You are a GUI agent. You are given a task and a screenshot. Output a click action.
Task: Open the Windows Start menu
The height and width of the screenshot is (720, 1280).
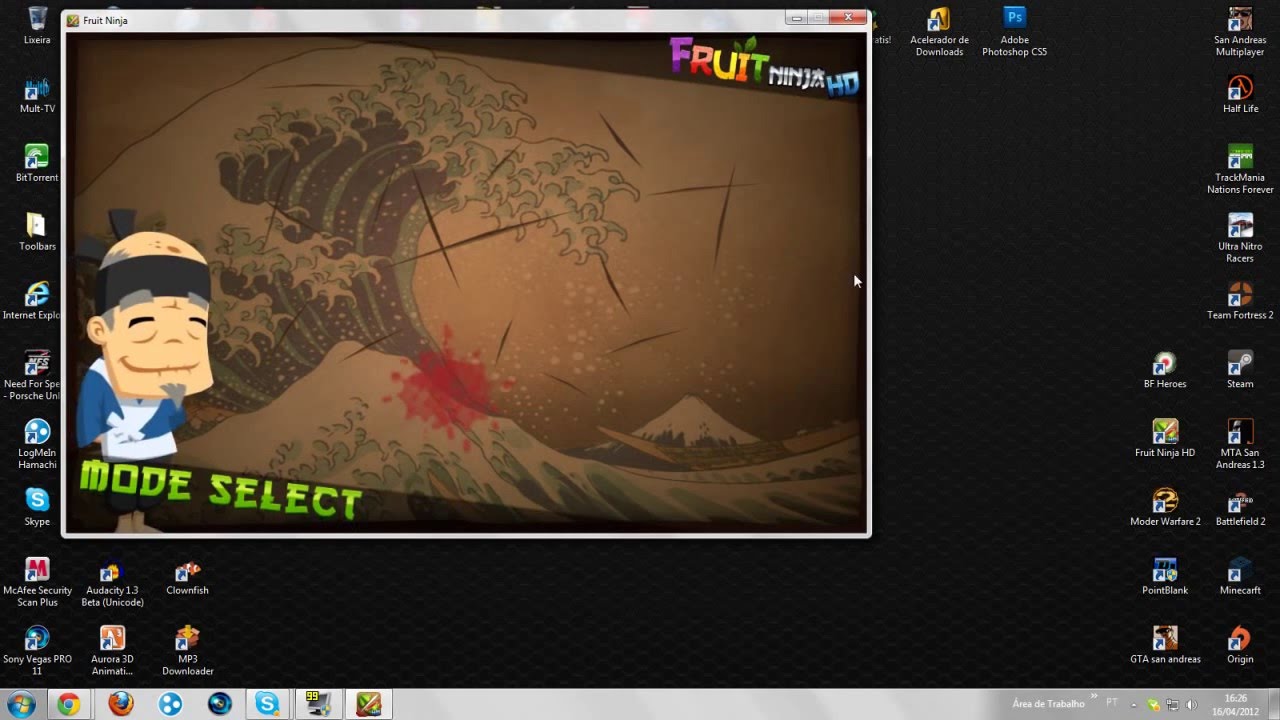tap(20, 705)
